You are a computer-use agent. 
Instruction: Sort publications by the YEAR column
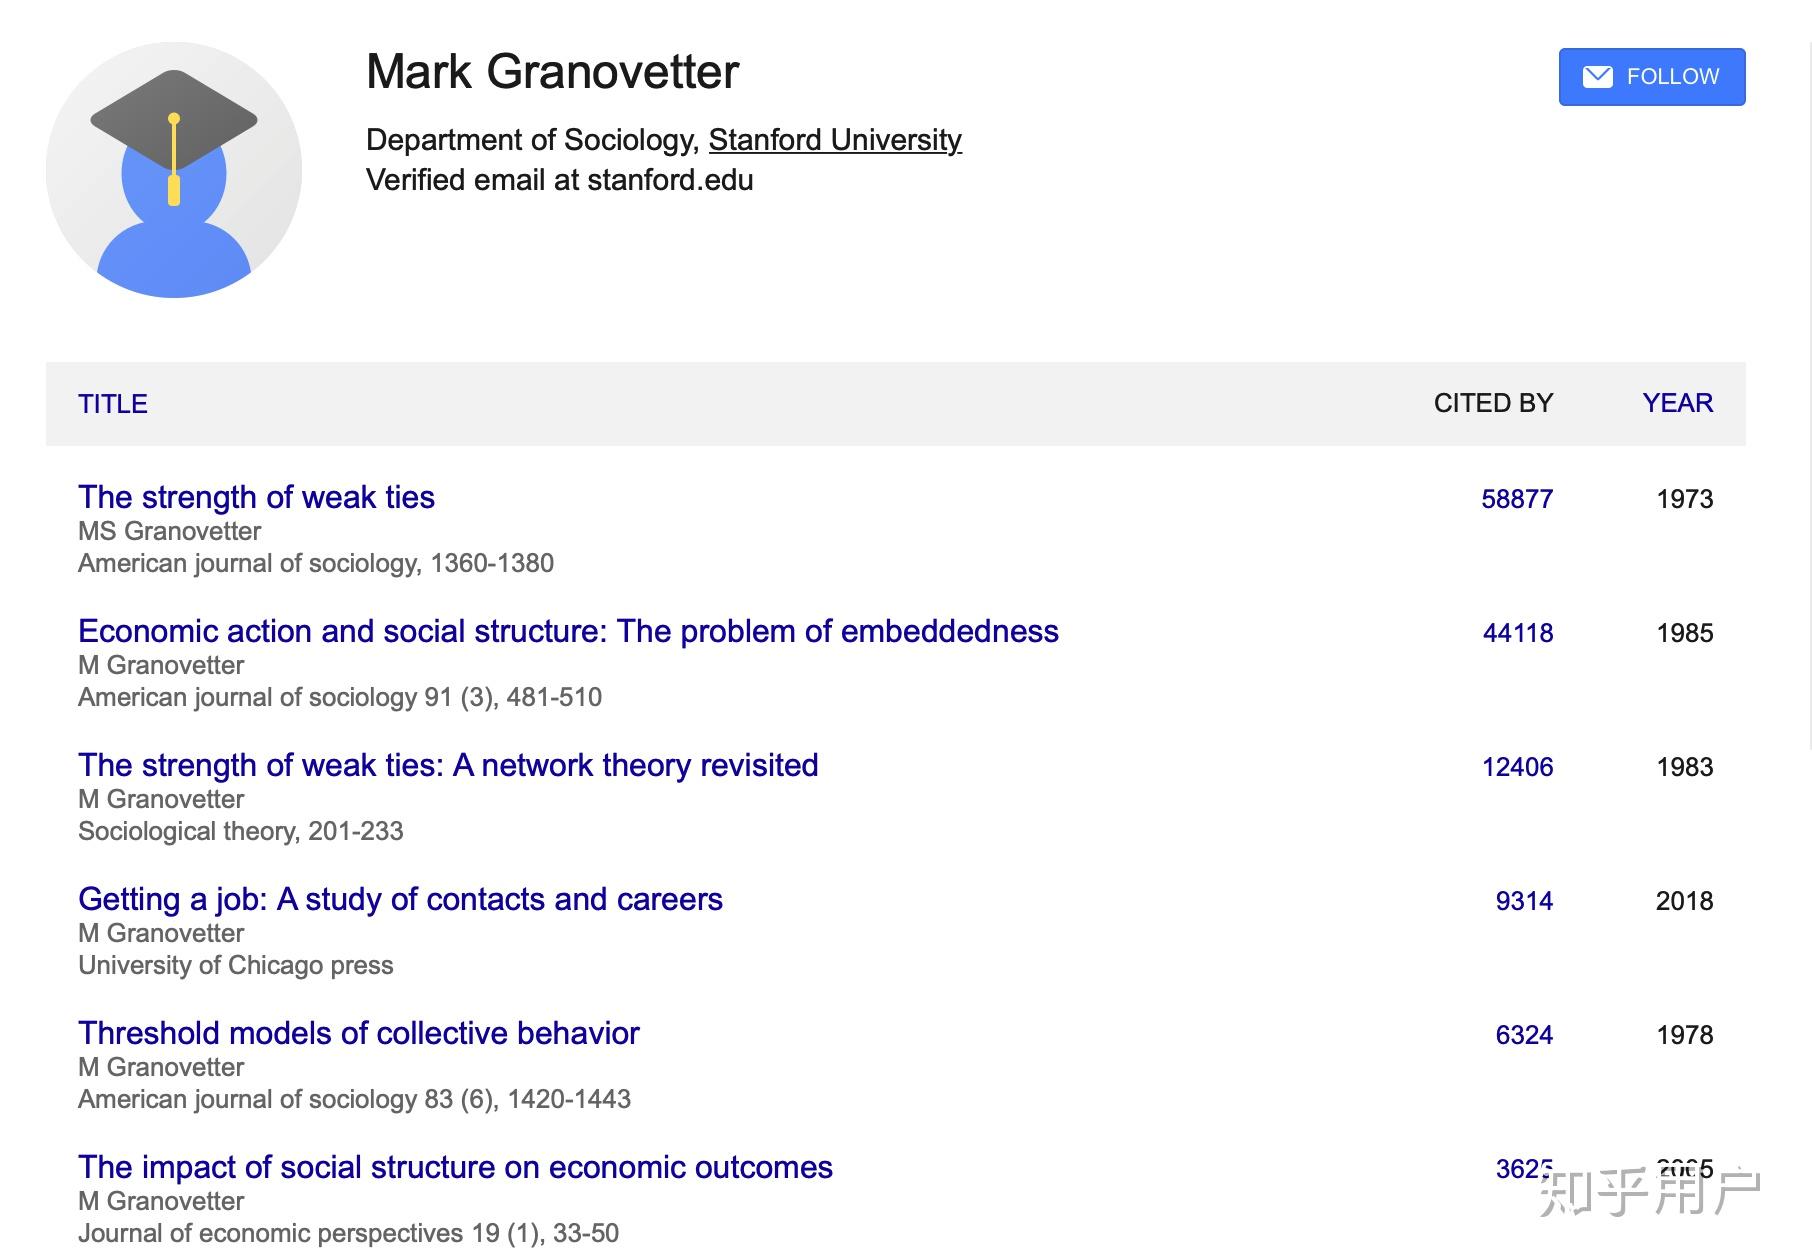[1677, 403]
